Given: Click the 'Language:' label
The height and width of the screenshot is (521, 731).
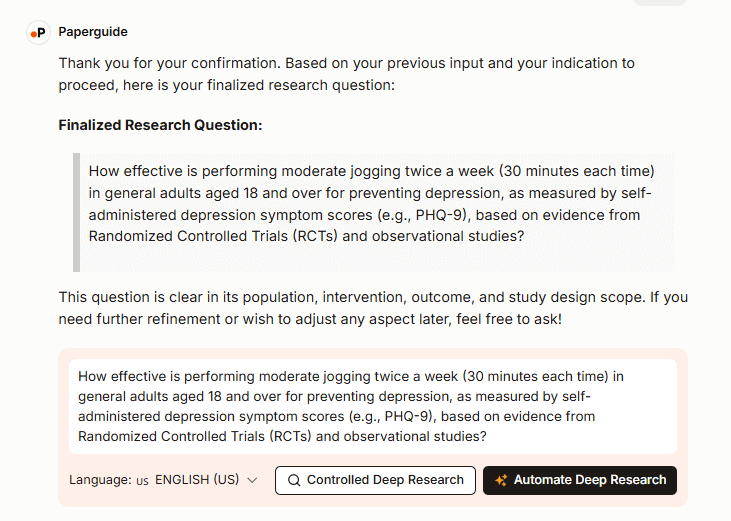Looking at the screenshot, I should [x=100, y=480].
